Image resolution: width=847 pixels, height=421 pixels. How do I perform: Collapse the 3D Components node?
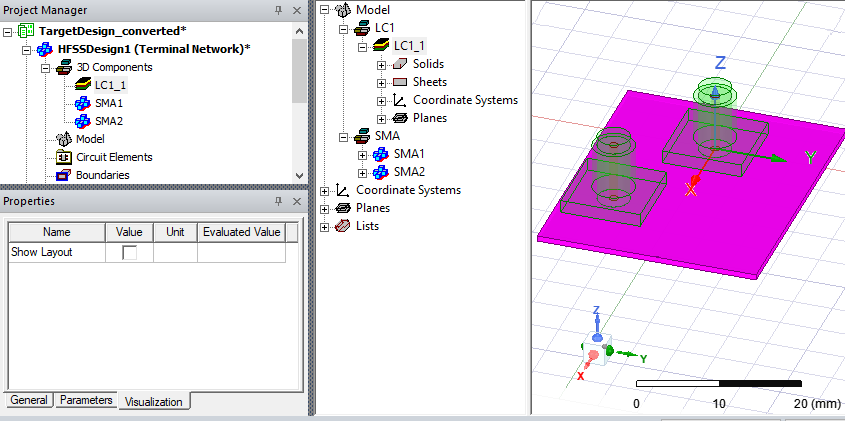pyautogui.click(x=45, y=68)
